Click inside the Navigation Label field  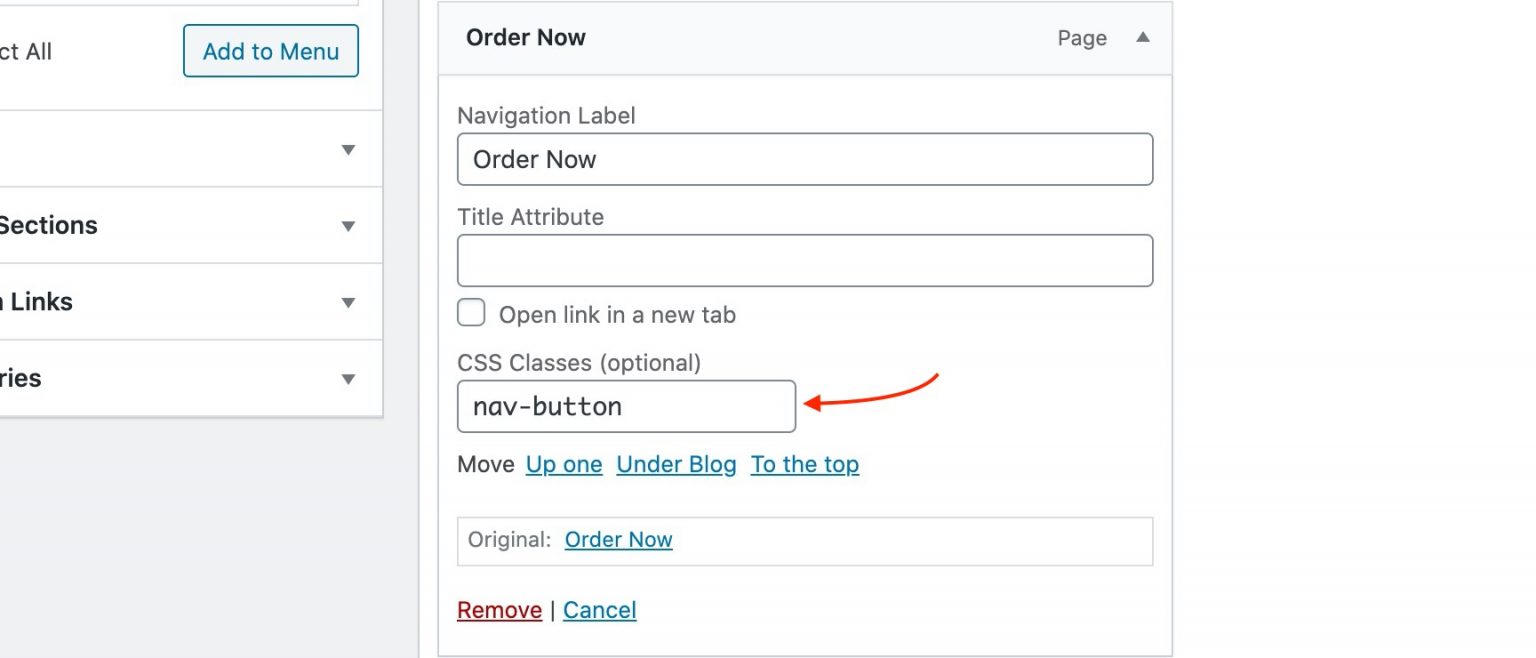pyautogui.click(x=805, y=159)
